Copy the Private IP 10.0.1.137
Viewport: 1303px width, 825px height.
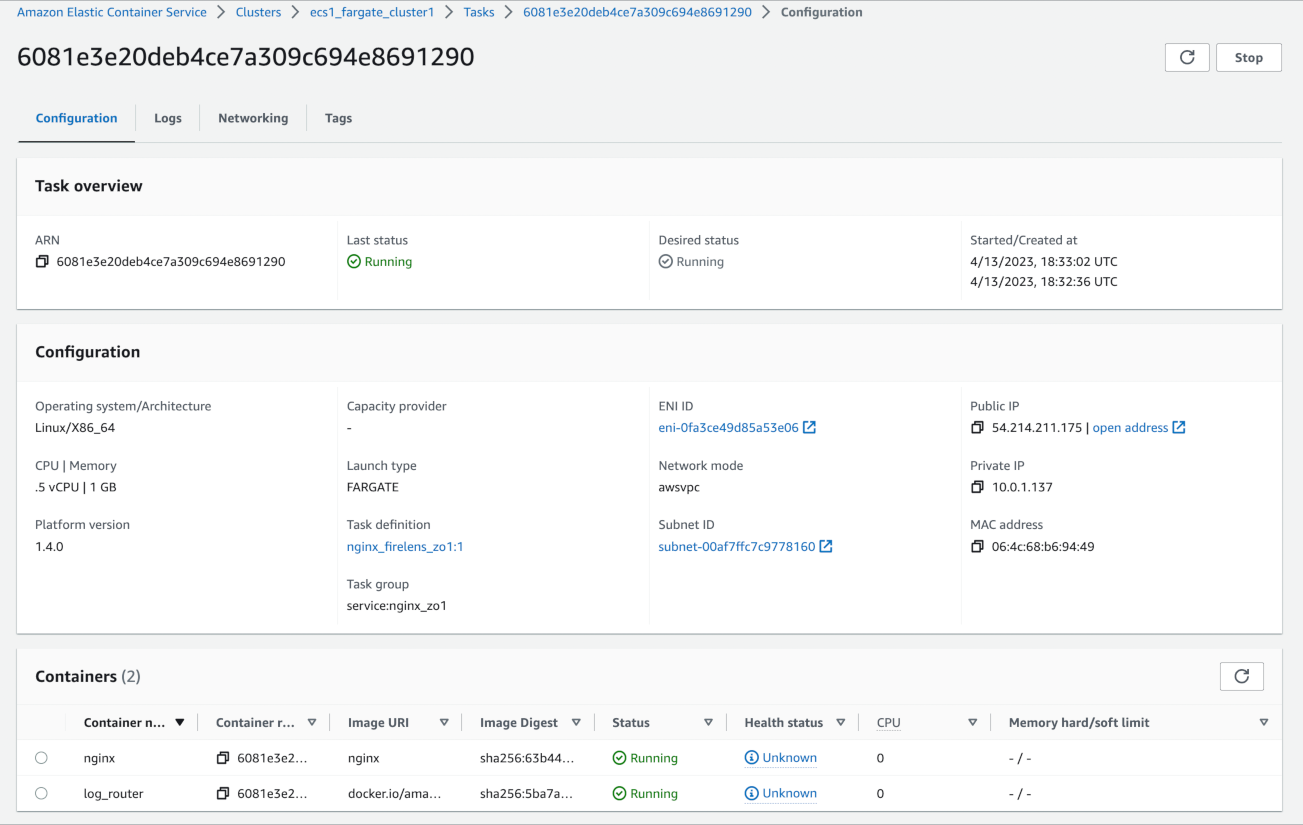point(977,488)
